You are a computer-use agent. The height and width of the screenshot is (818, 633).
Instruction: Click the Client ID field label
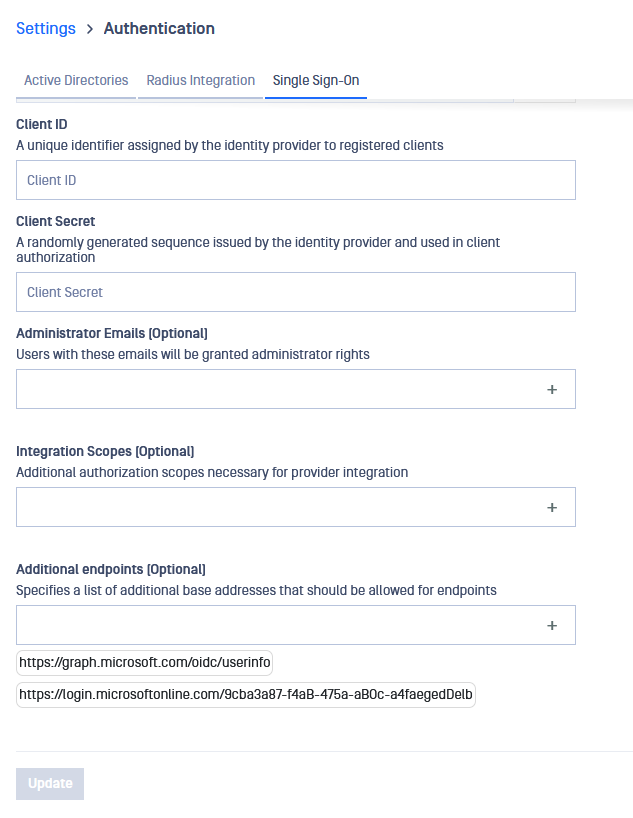coord(42,124)
